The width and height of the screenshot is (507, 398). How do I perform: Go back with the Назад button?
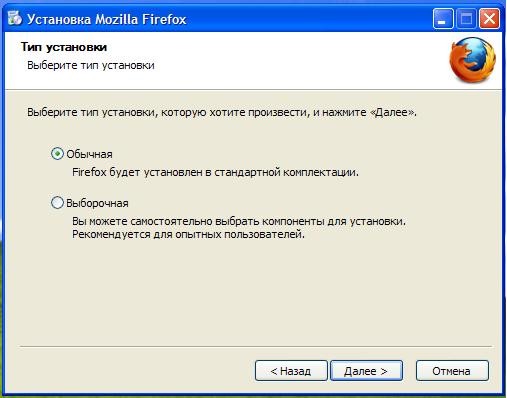(x=291, y=371)
